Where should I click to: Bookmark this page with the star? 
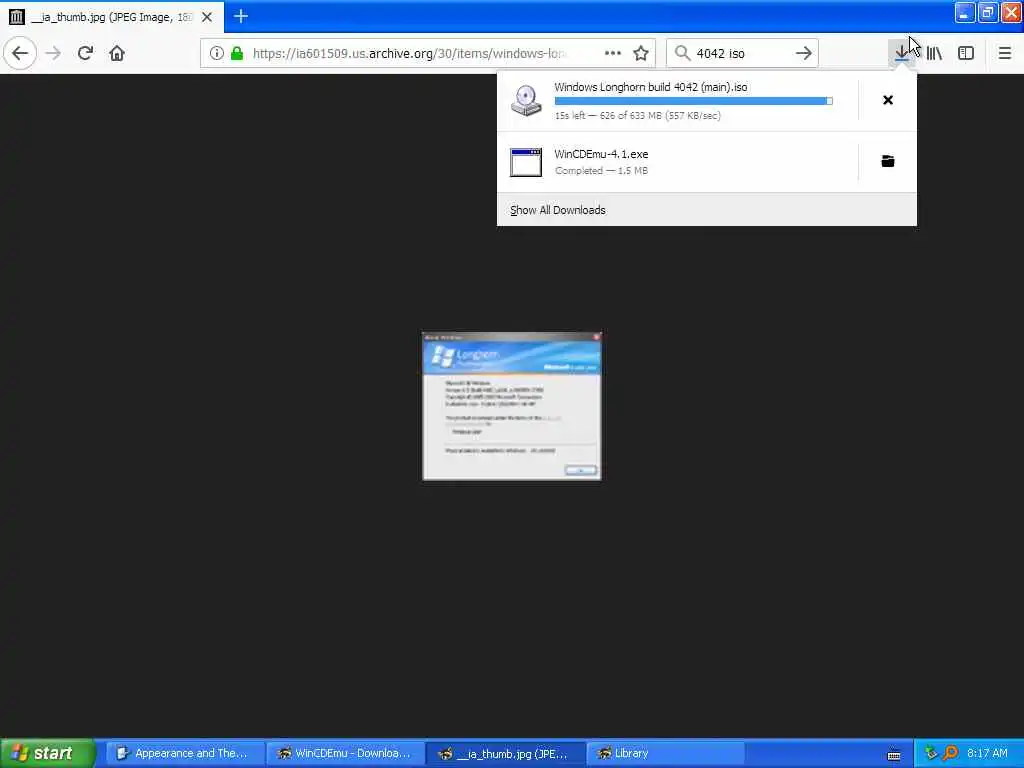point(641,53)
